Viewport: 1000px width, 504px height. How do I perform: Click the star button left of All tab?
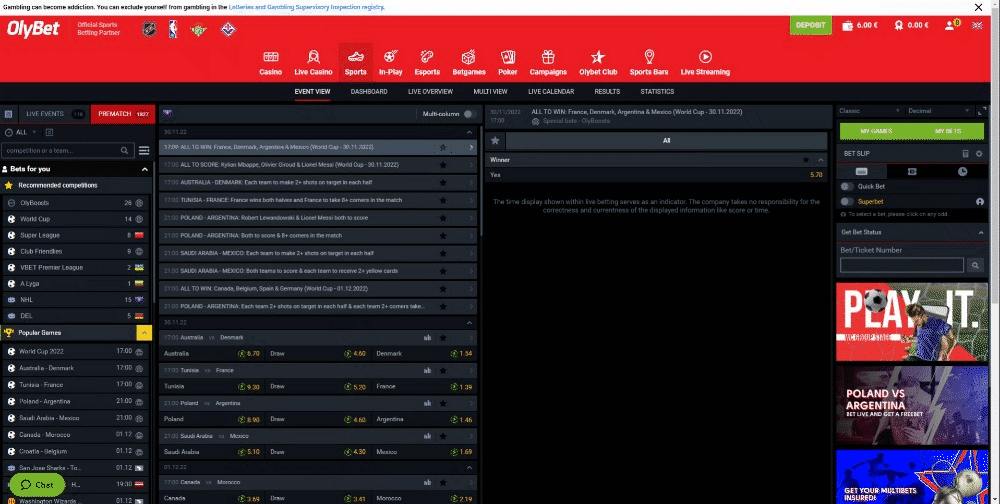tap(495, 140)
